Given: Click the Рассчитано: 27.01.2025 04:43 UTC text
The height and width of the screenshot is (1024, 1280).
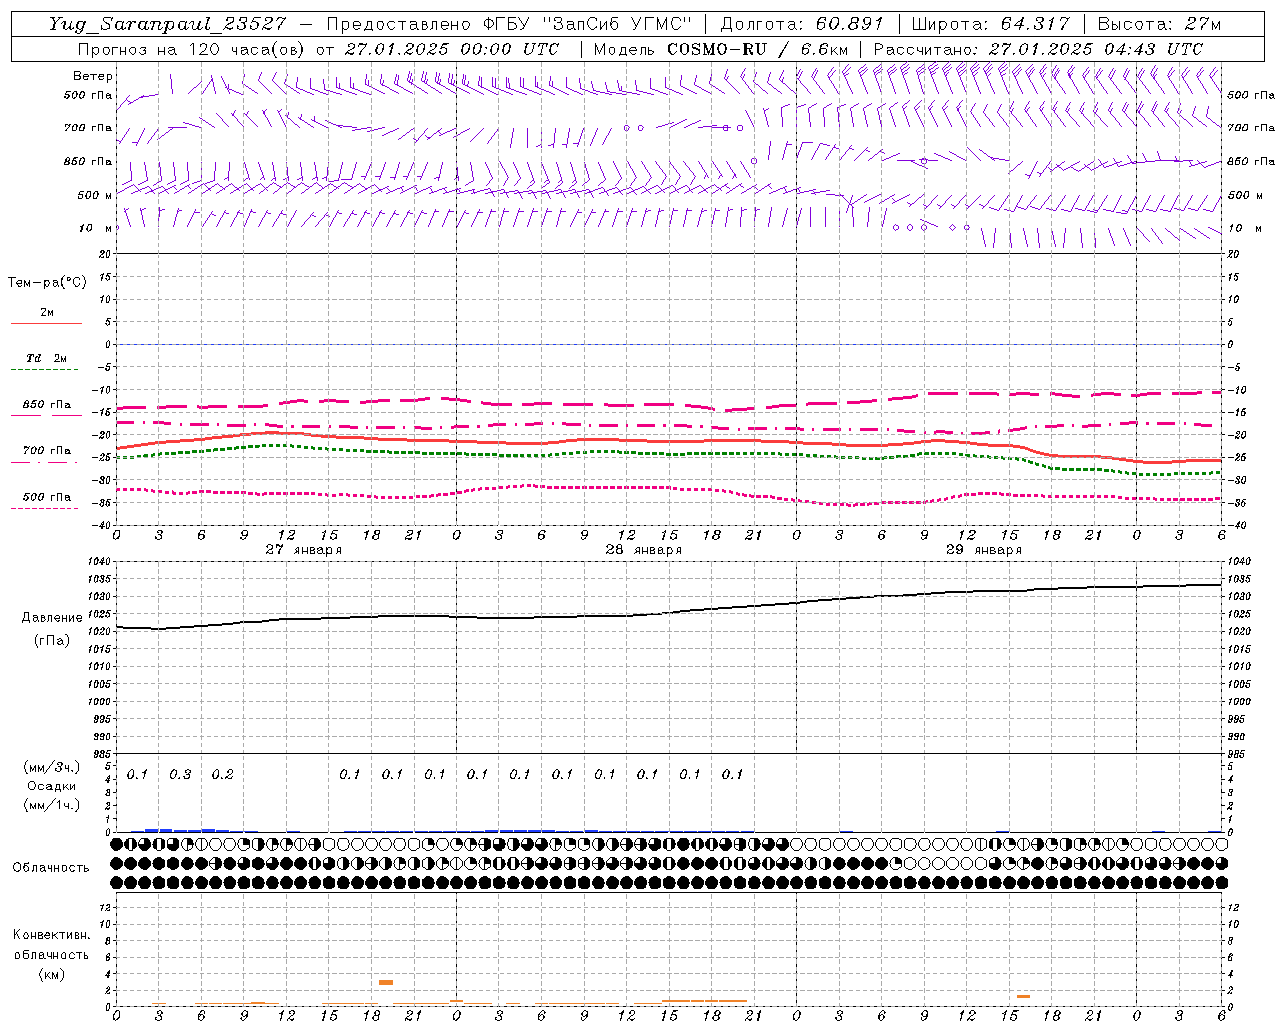Looking at the screenshot, I should coord(1038,49).
